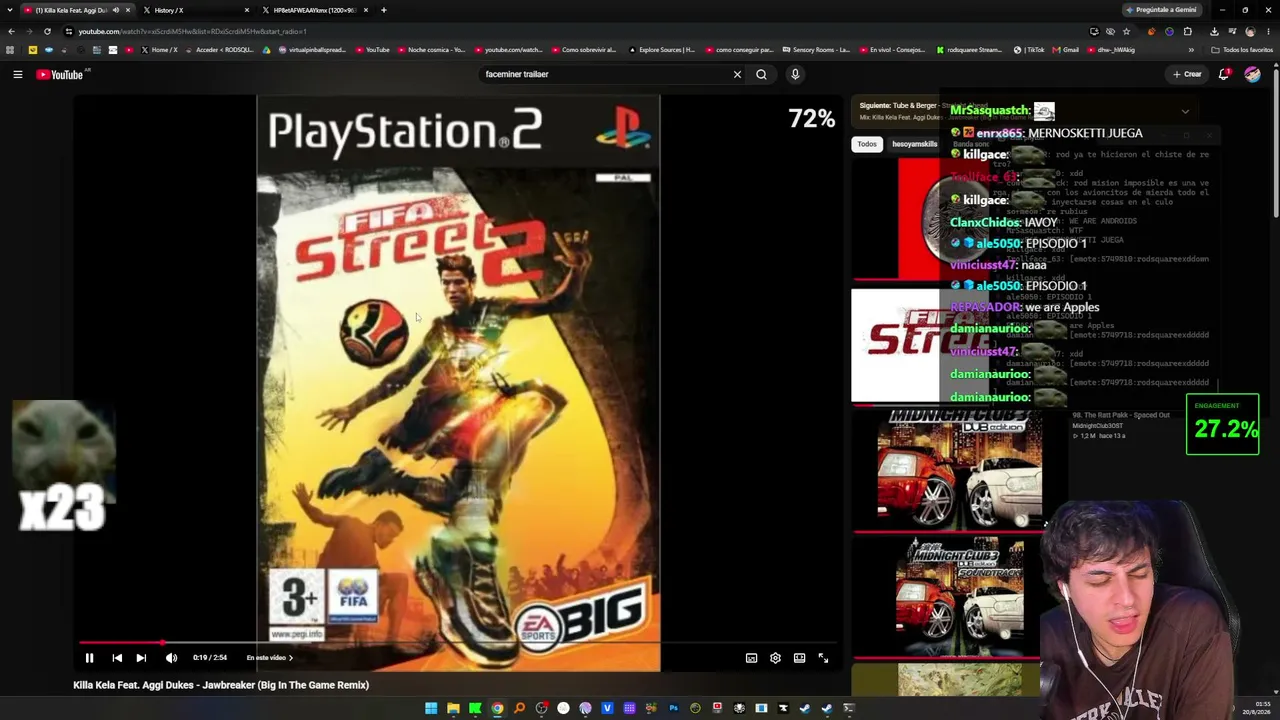Open the YouTube account avatar menu
The image size is (1280, 720).
[x=1252, y=74]
